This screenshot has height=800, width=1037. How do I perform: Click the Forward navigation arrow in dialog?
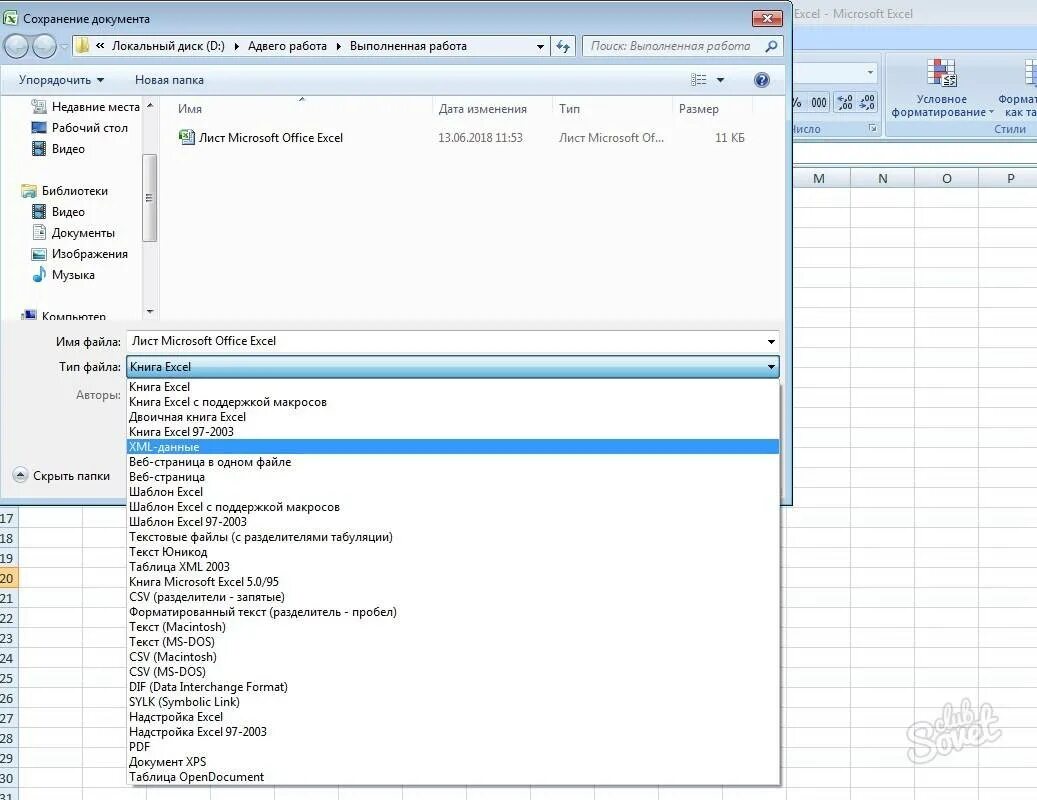(x=44, y=46)
